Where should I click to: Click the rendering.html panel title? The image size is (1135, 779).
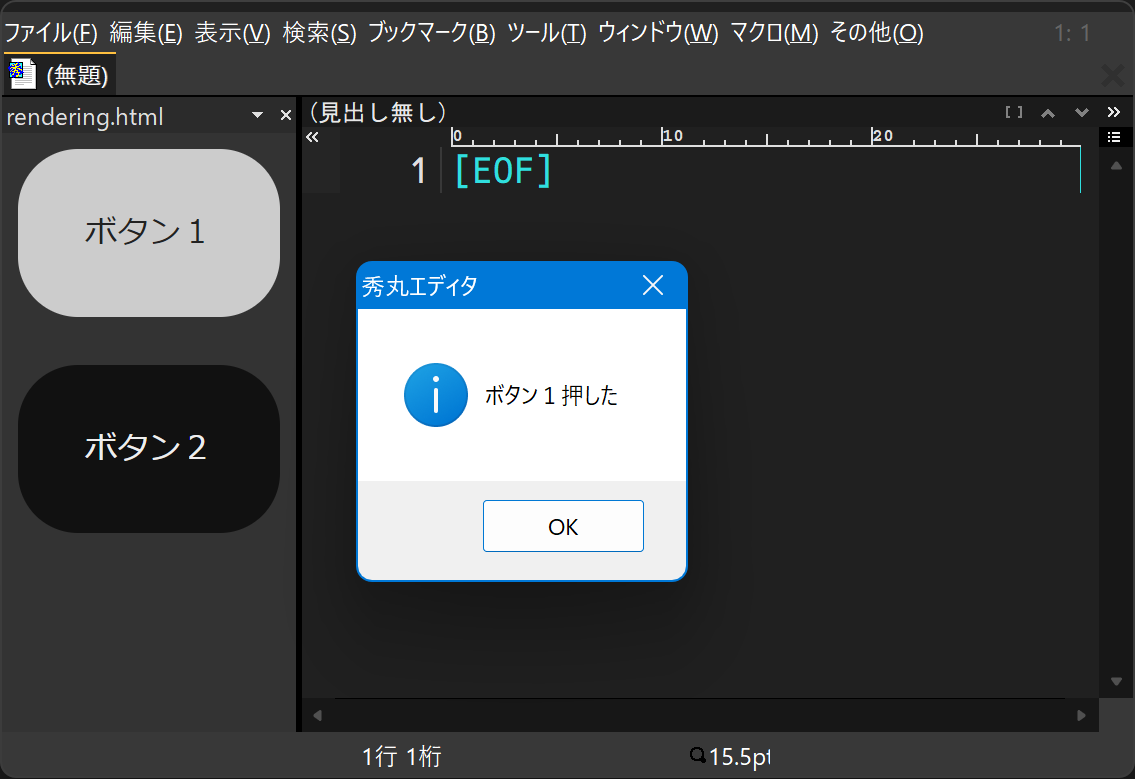(85, 117)
